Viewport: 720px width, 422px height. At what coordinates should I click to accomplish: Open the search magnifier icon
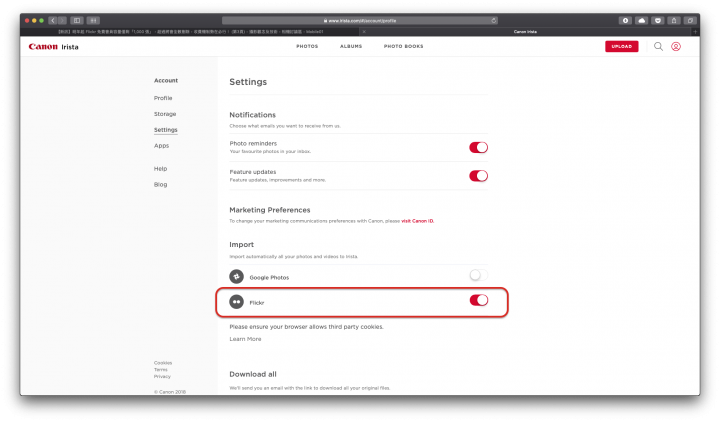658,46
